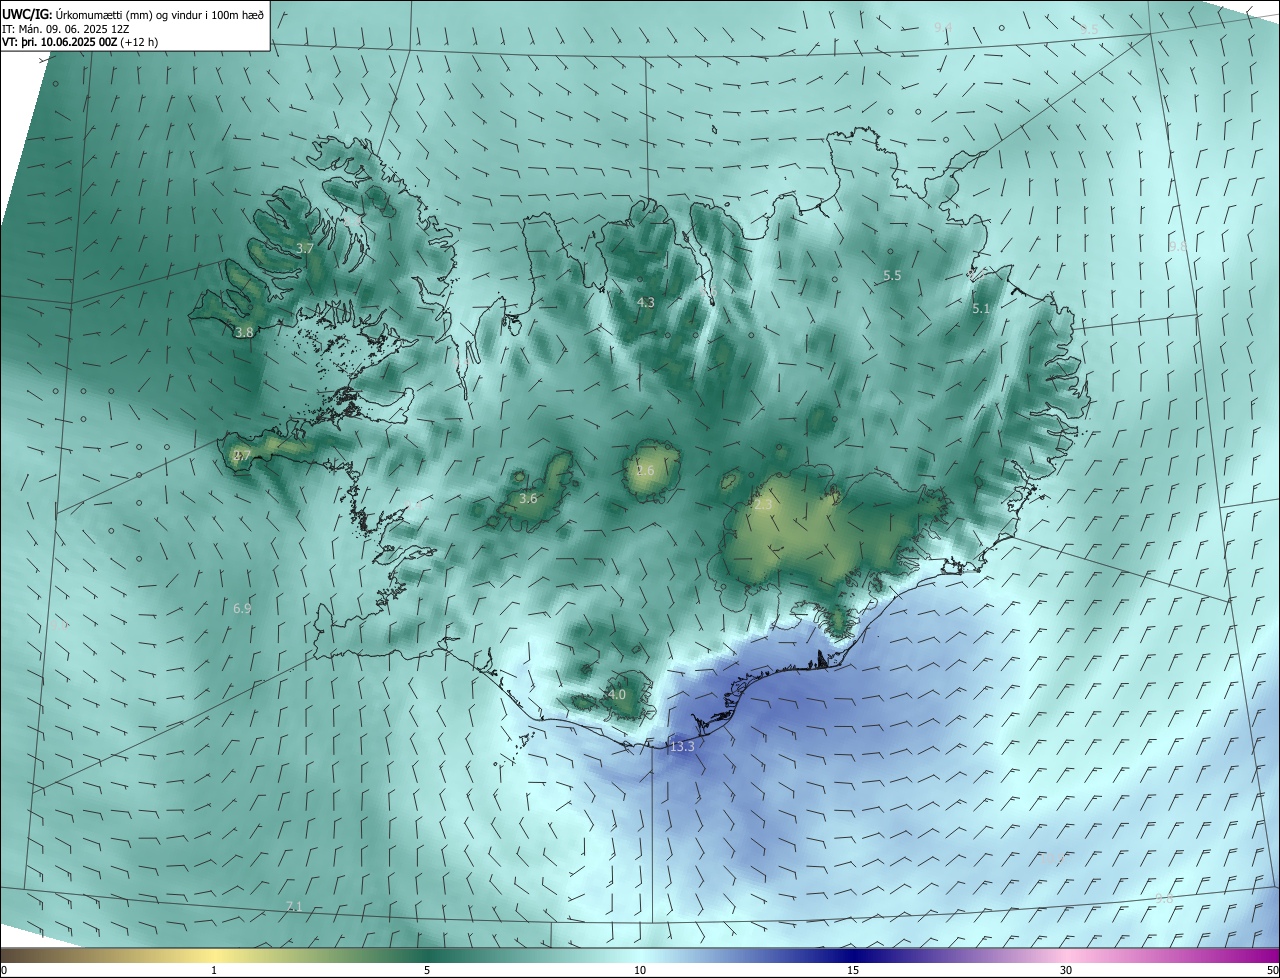Select the 4.0 value label
This screenshot has height=978, width=1280.
pos(617,694)
